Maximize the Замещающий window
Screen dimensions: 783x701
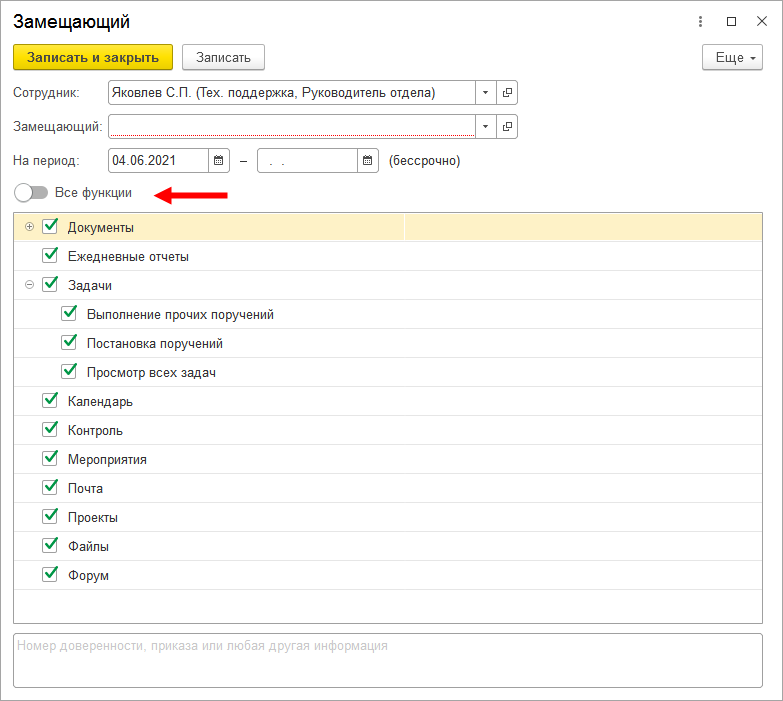(731, 21)
